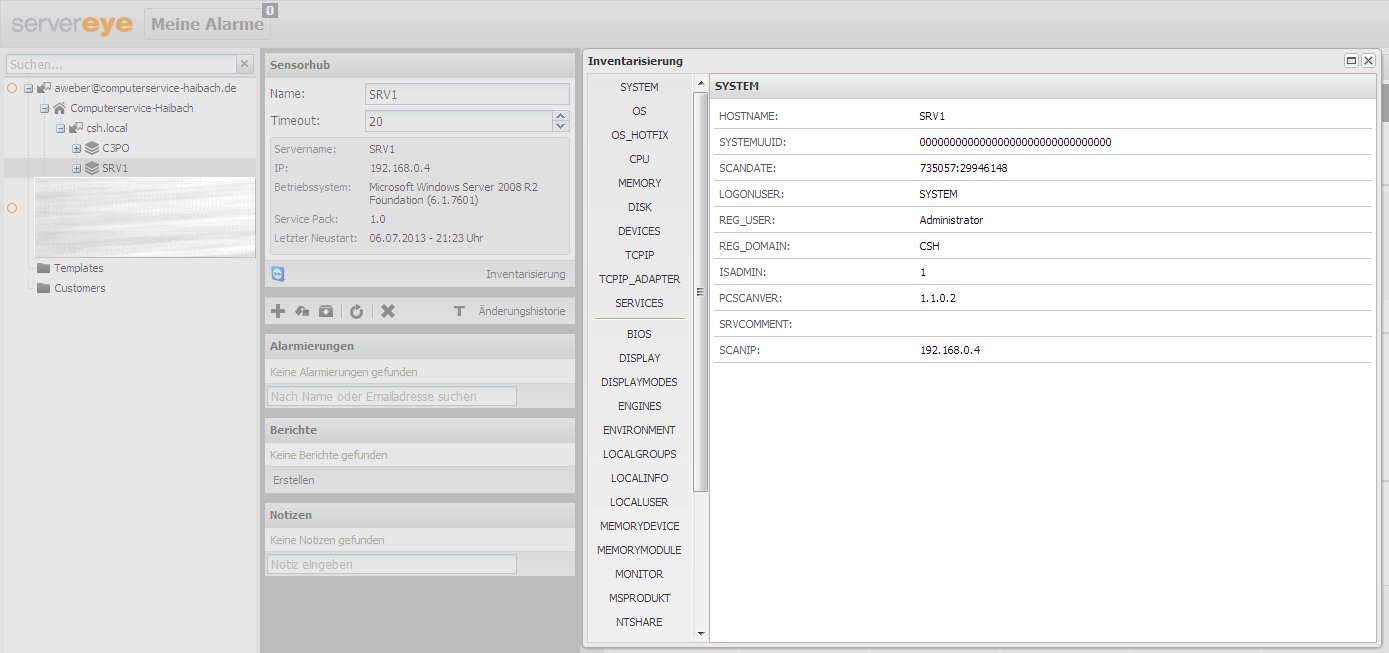
Task: Expand the C3PO tree node
Action: click(76, 148)
